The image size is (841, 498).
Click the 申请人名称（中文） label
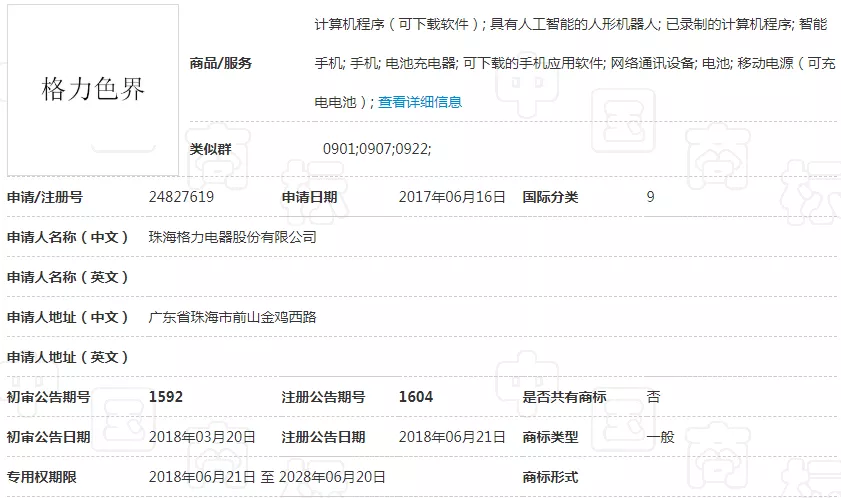point(68,237)
